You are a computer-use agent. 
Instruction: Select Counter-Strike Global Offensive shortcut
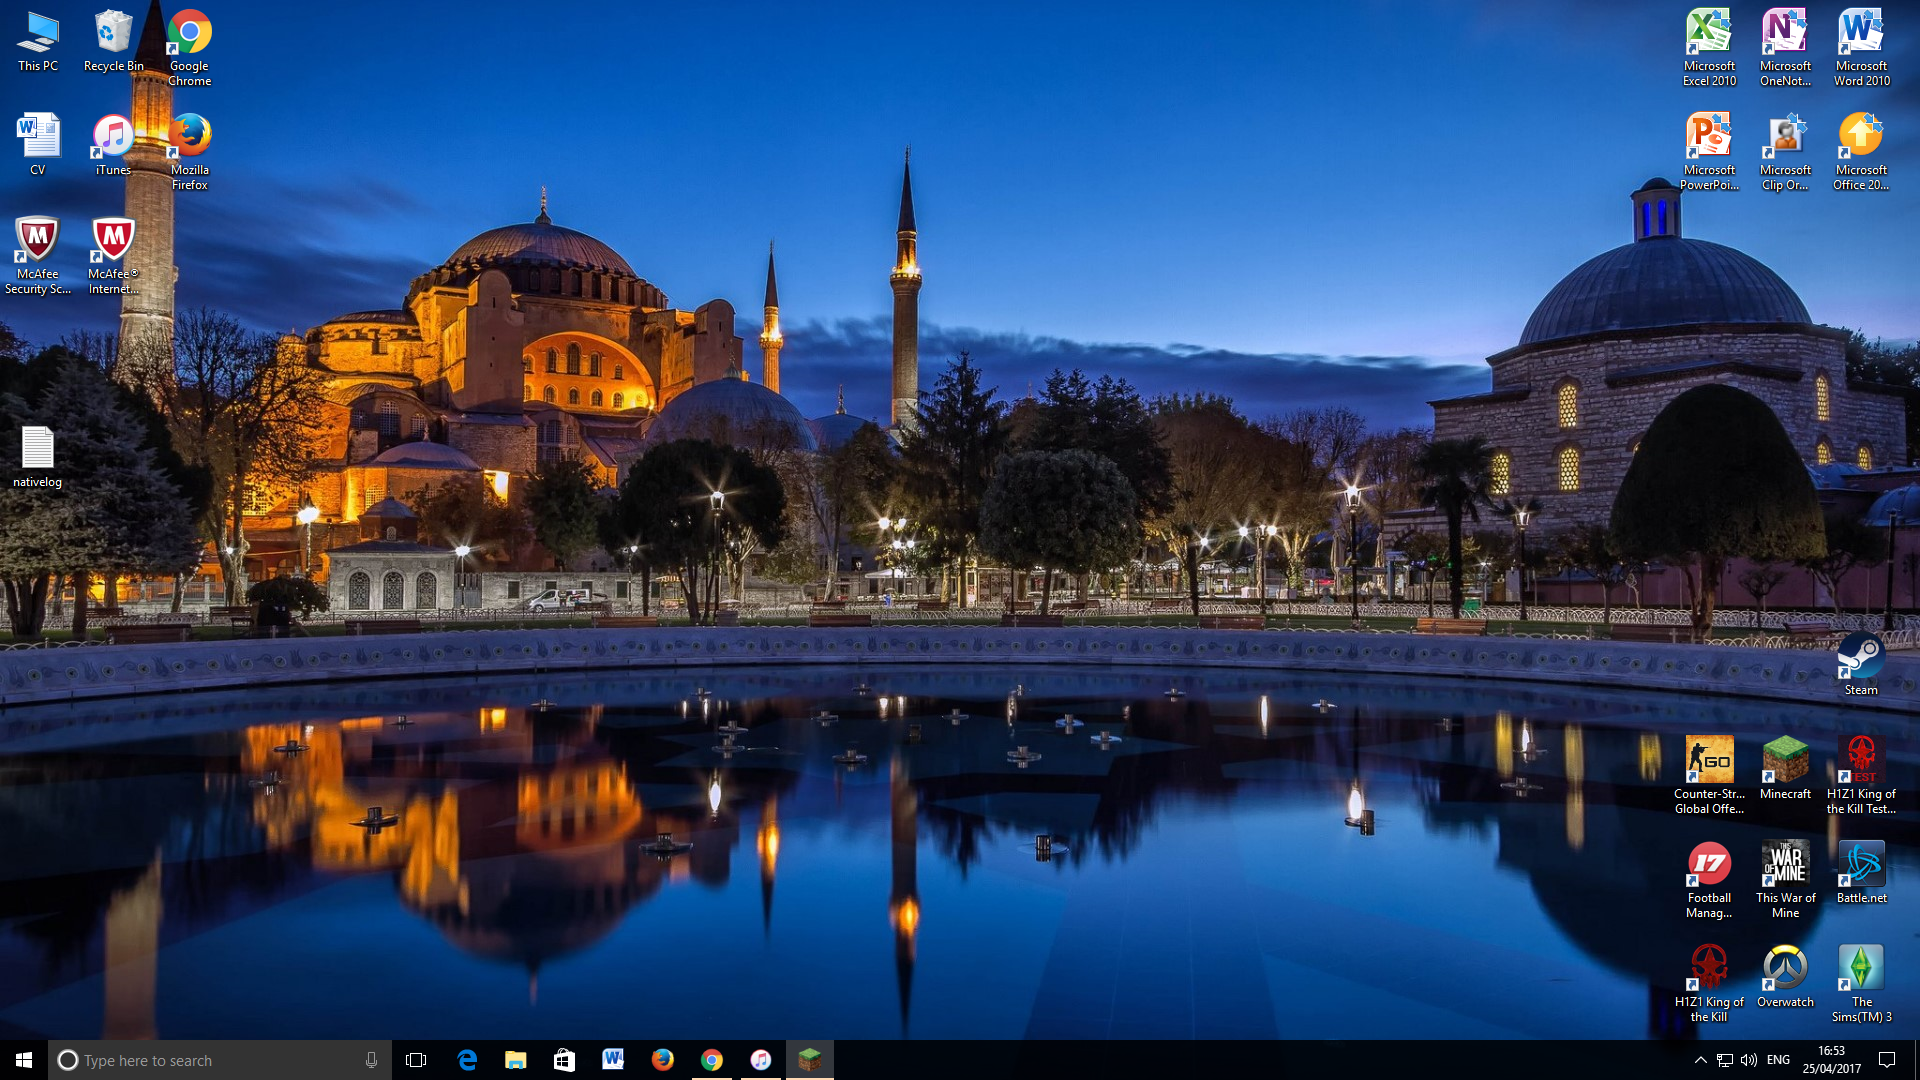click(x=1709, y=762)
